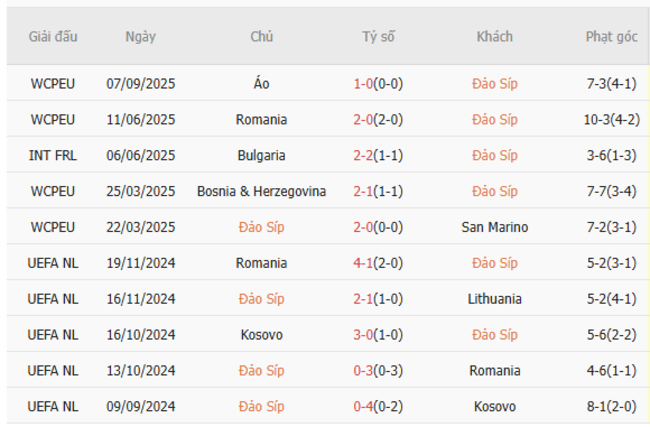
Task: Click Kosovo in the 16/10/2024 row
Action: coord(262,335)
